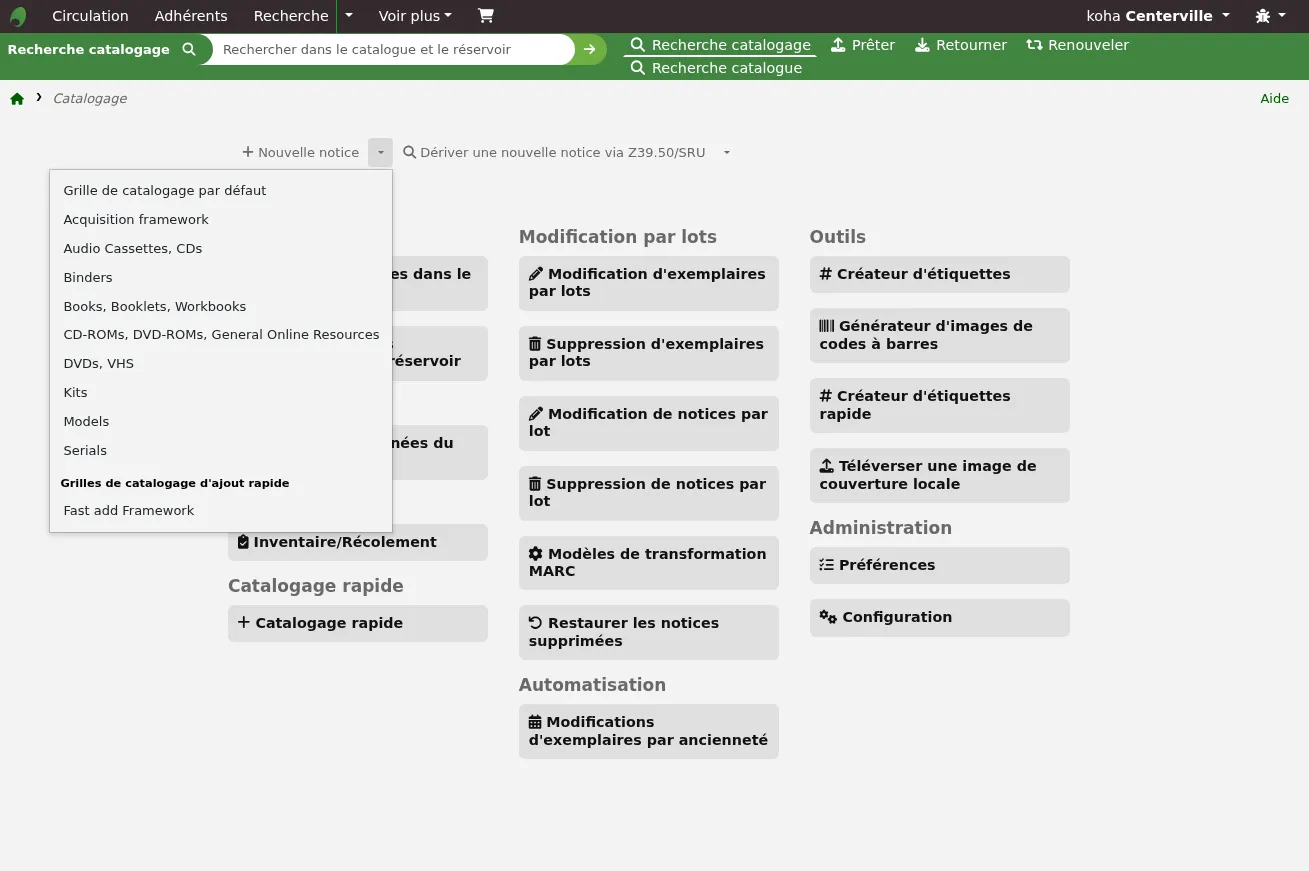Viewport: 1309px width, 871px height.
Task: Expand the Z39.50/SRU dropdown caret
Action: (727, 153)
